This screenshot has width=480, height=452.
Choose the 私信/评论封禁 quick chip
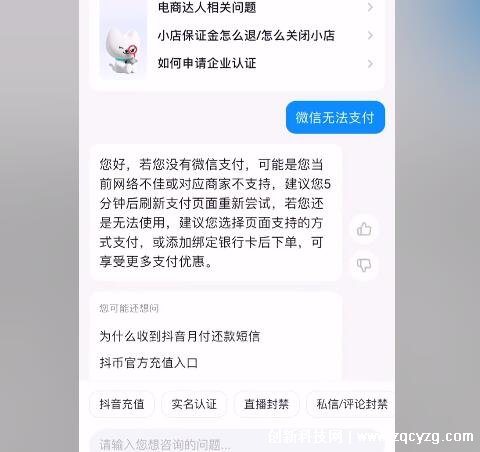click(351, 404)
